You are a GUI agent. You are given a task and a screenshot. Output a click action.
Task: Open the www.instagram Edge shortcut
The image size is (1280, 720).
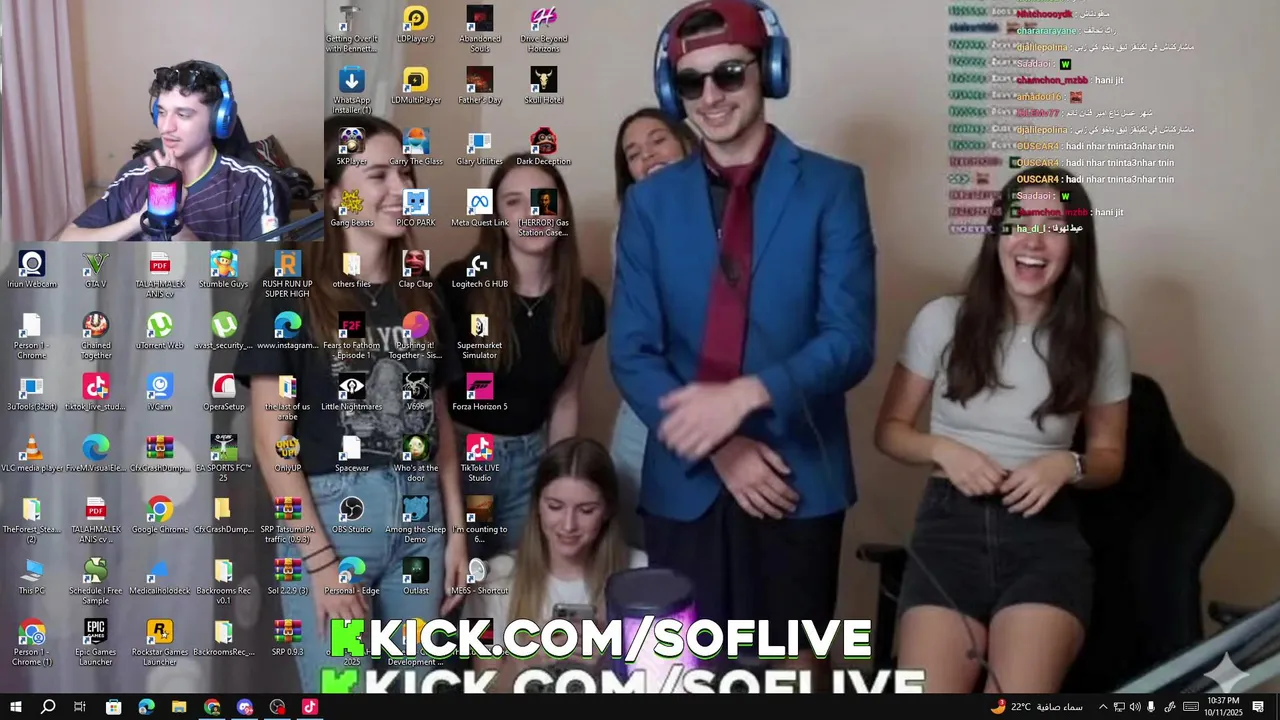(x=287, y=331)
